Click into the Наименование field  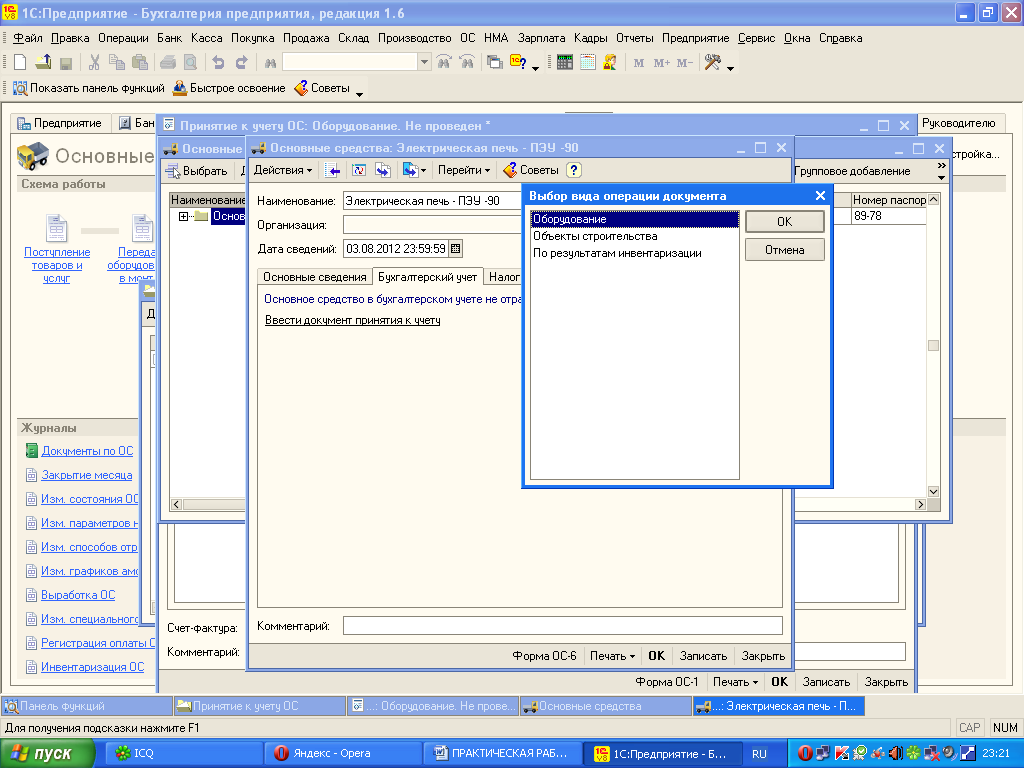pos(432,201)
